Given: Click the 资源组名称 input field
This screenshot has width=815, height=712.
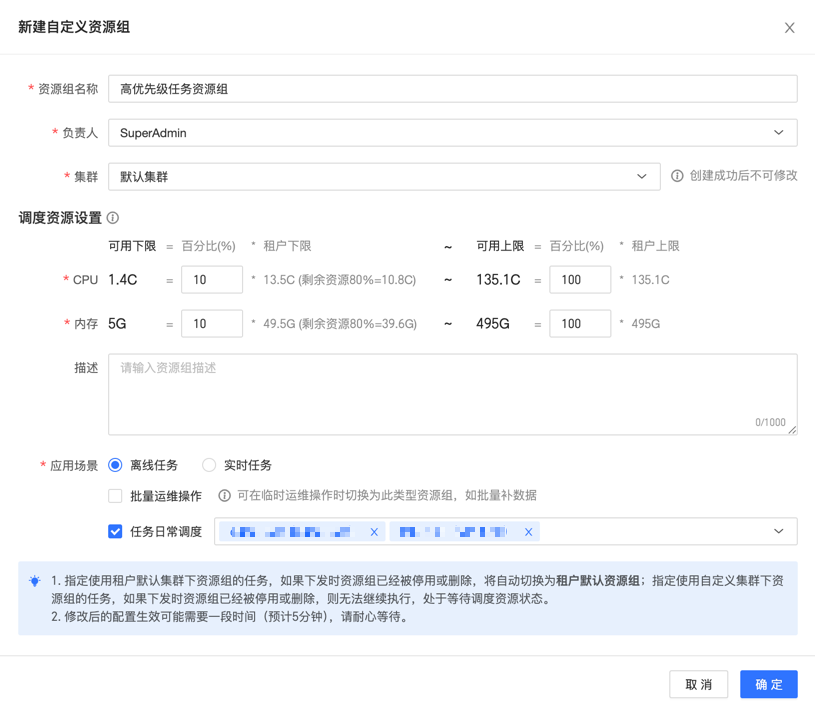Looking at the screenshot, I should click(x=450, y=88).
